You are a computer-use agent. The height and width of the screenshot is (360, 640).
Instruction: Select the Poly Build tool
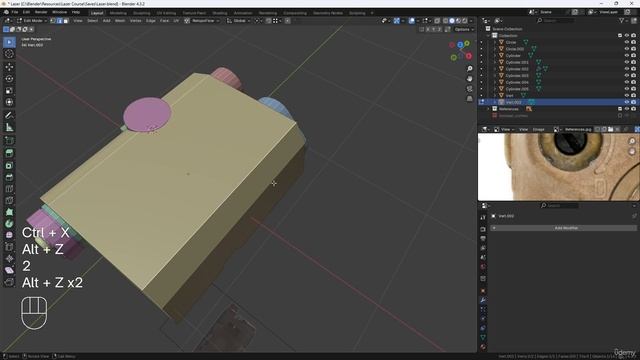coord(9,212)
